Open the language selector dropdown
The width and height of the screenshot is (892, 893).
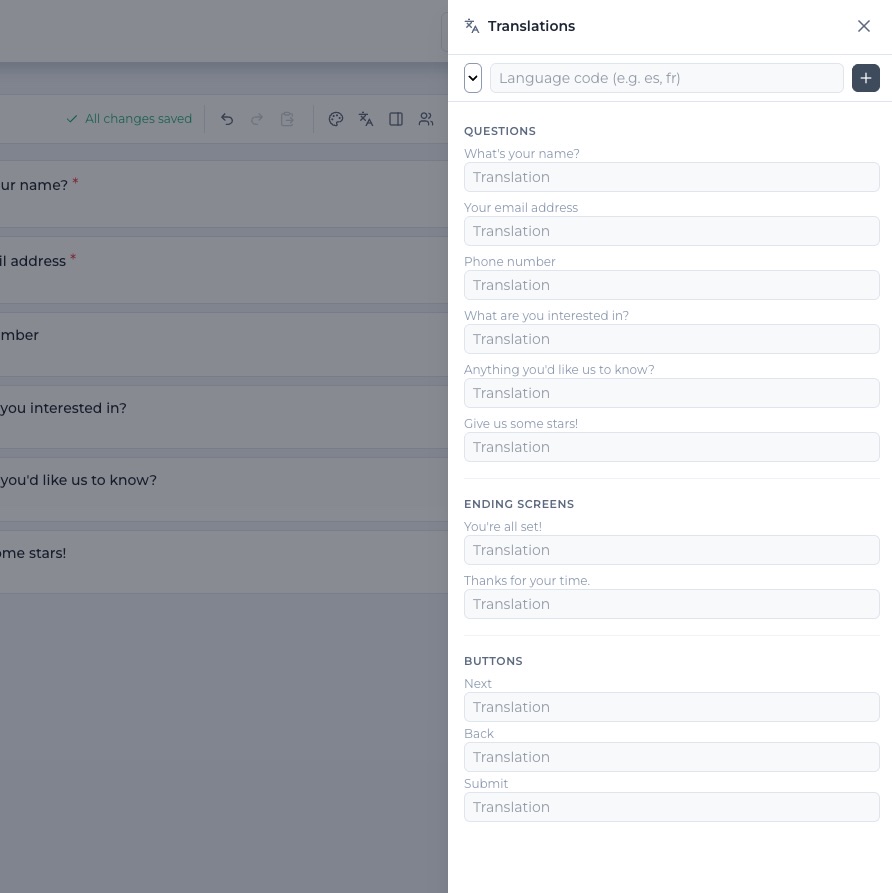point(473,78)
